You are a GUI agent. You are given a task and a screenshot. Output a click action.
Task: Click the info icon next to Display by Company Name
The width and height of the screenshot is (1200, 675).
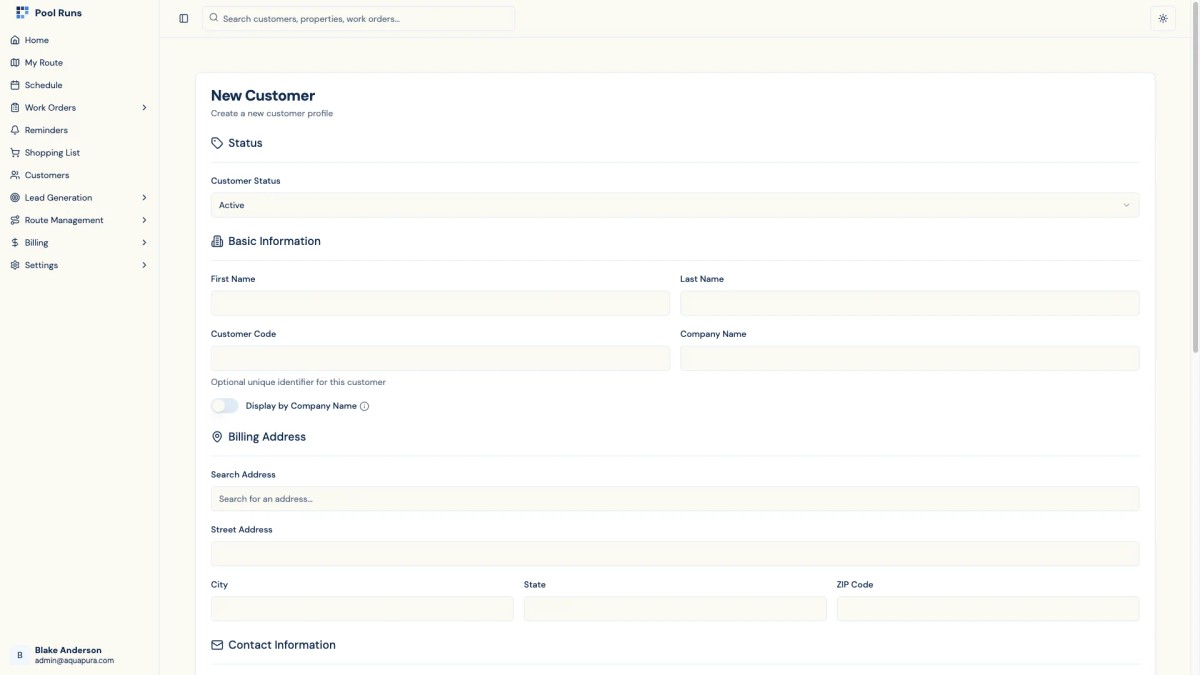pyautogui.click(x=364, y=406)
